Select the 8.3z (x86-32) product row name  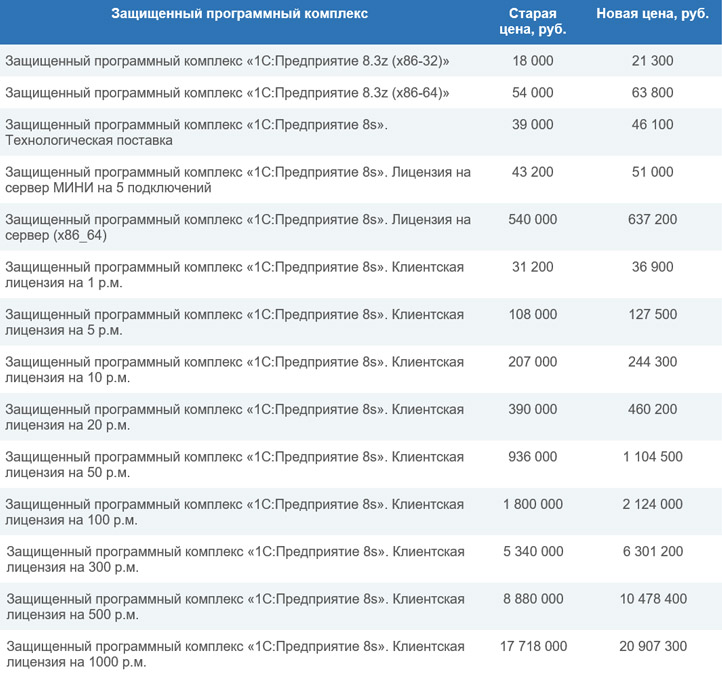[227, 61]
